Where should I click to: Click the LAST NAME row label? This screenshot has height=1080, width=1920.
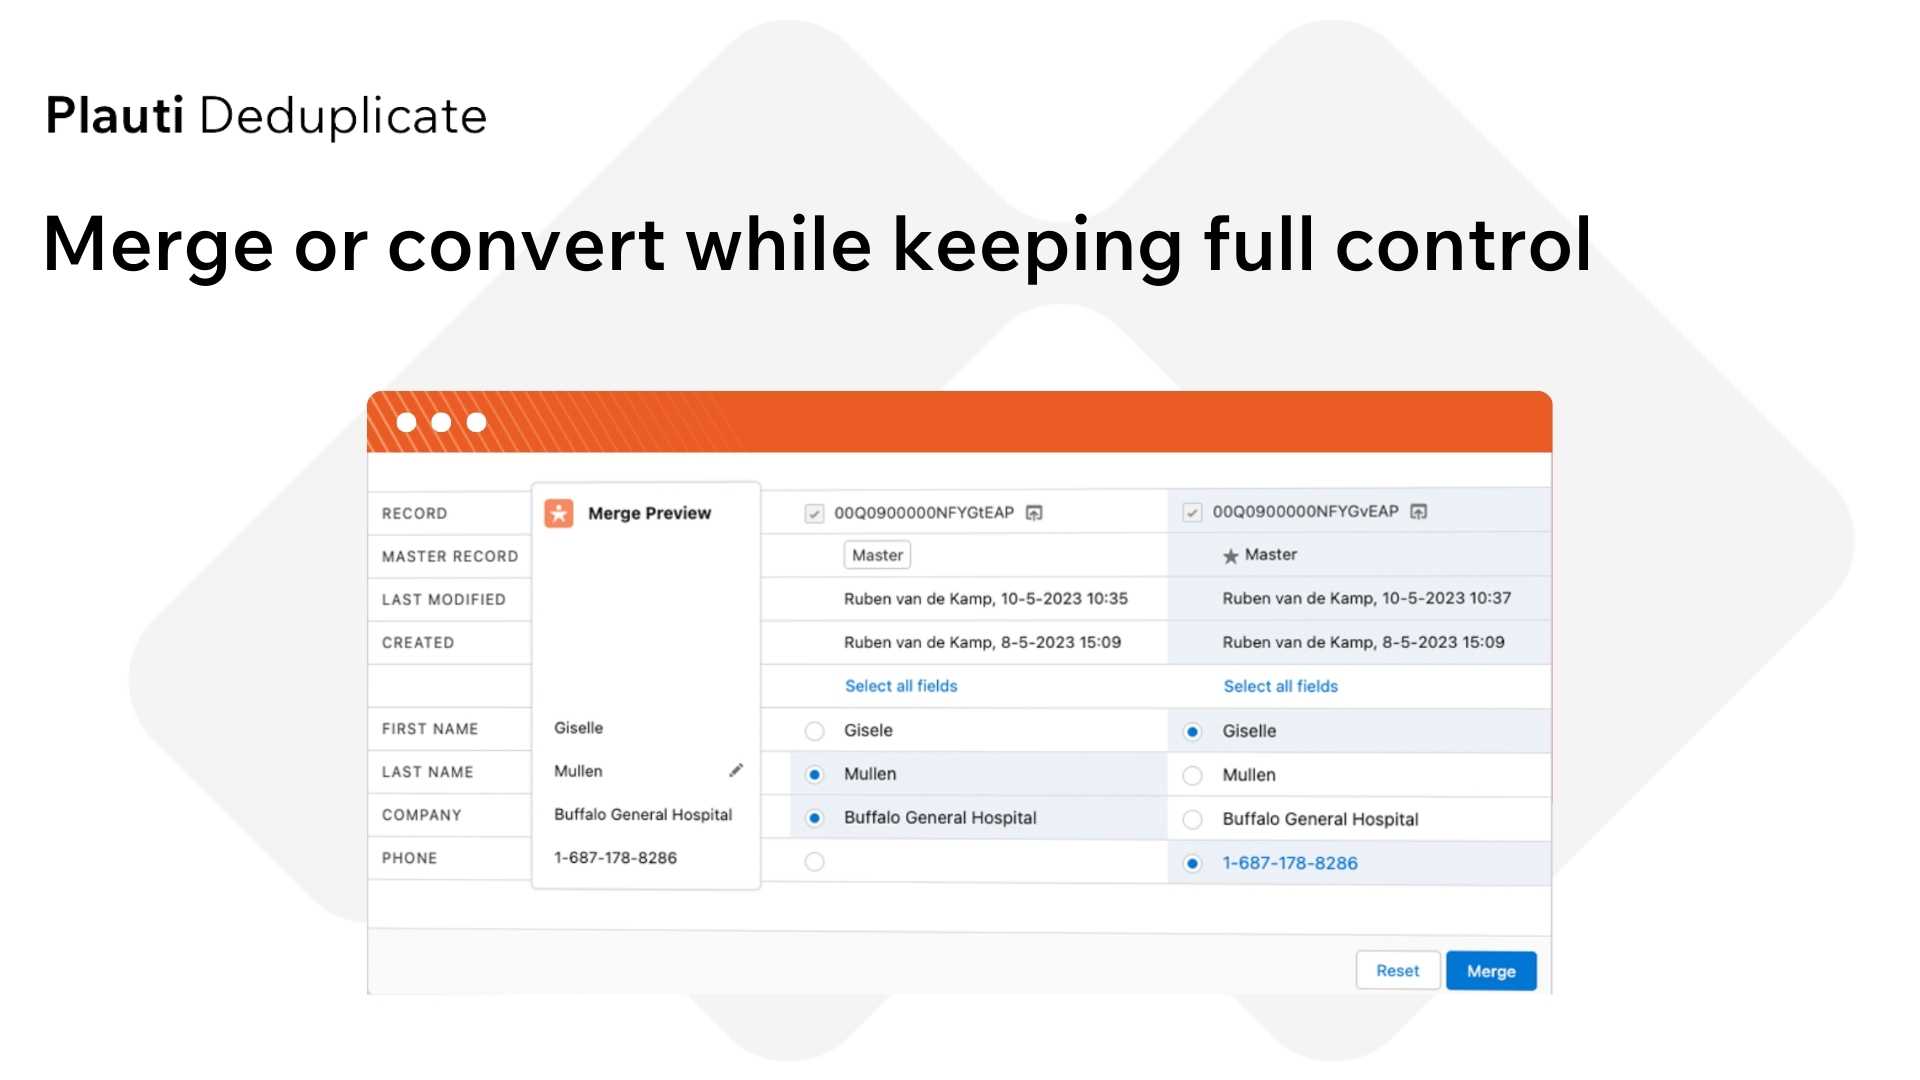point(427,772)
